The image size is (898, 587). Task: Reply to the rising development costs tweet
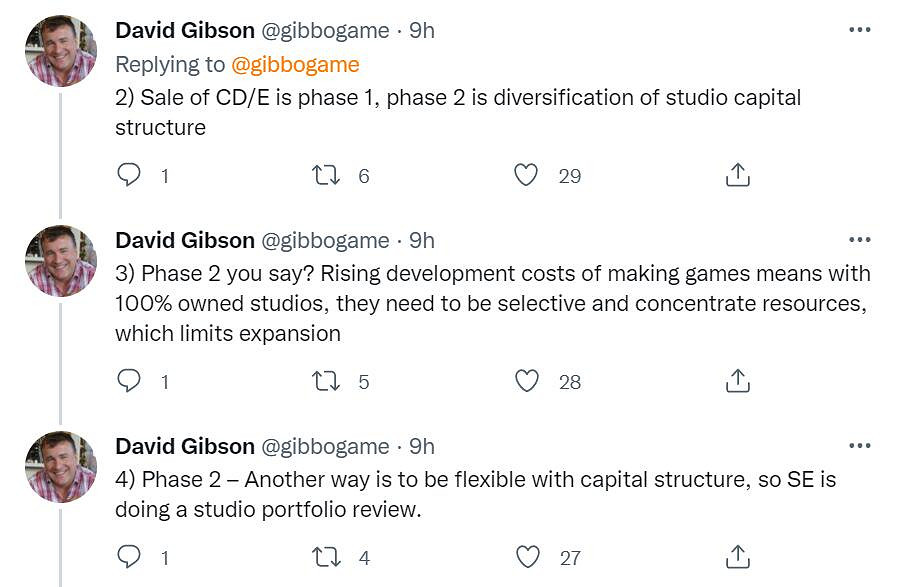tap(129, 381)
